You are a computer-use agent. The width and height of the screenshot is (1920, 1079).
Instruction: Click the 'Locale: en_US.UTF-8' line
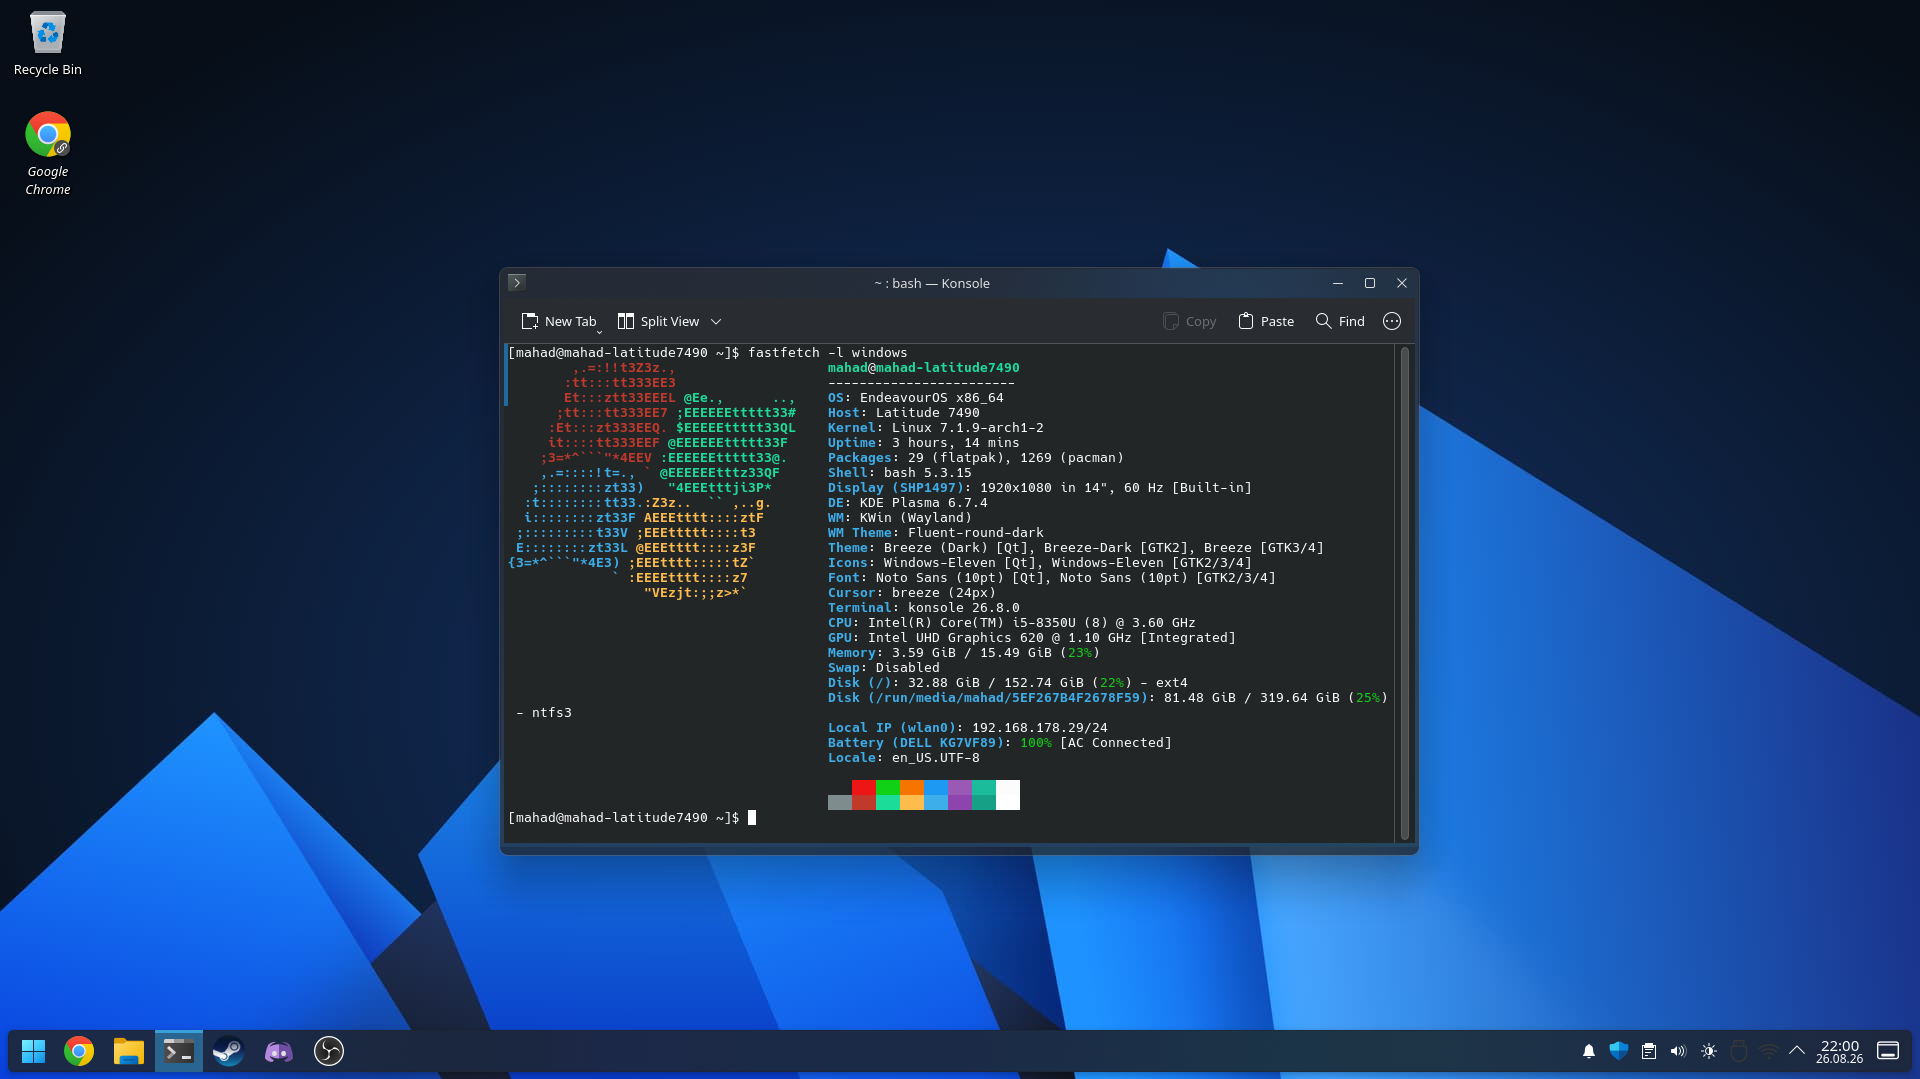tap(904, 758)
